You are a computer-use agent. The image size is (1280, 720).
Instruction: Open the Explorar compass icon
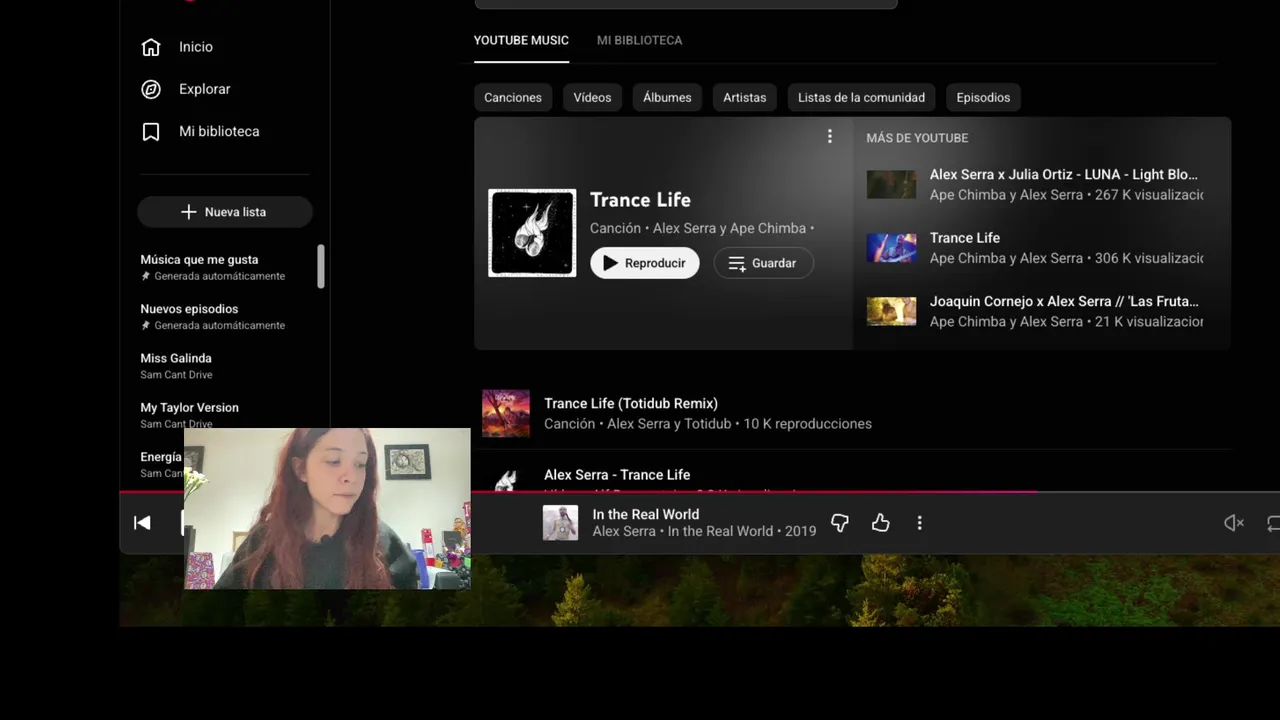pos(151,89)
